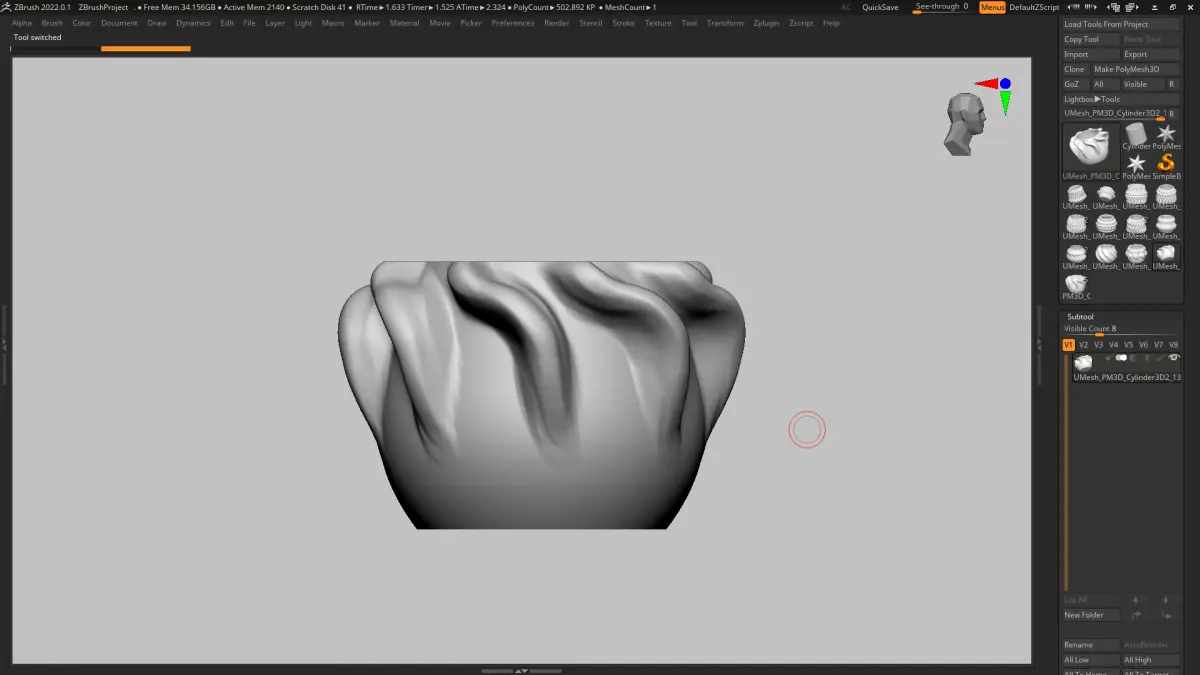This screenshot has height=675, width=1200.
Task: Click the DefaultZScript button
Action: [x=1034, y=7]
